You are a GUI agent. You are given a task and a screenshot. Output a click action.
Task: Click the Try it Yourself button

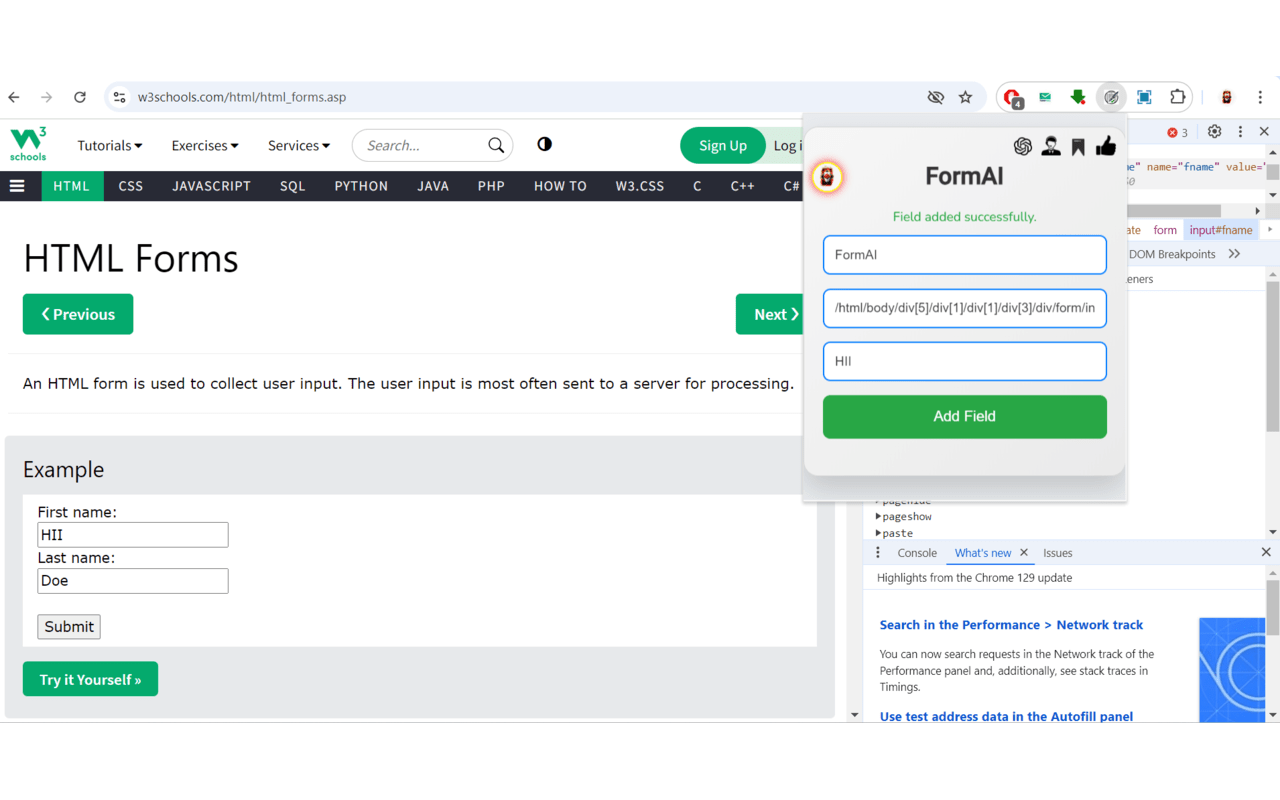[90, 679]
